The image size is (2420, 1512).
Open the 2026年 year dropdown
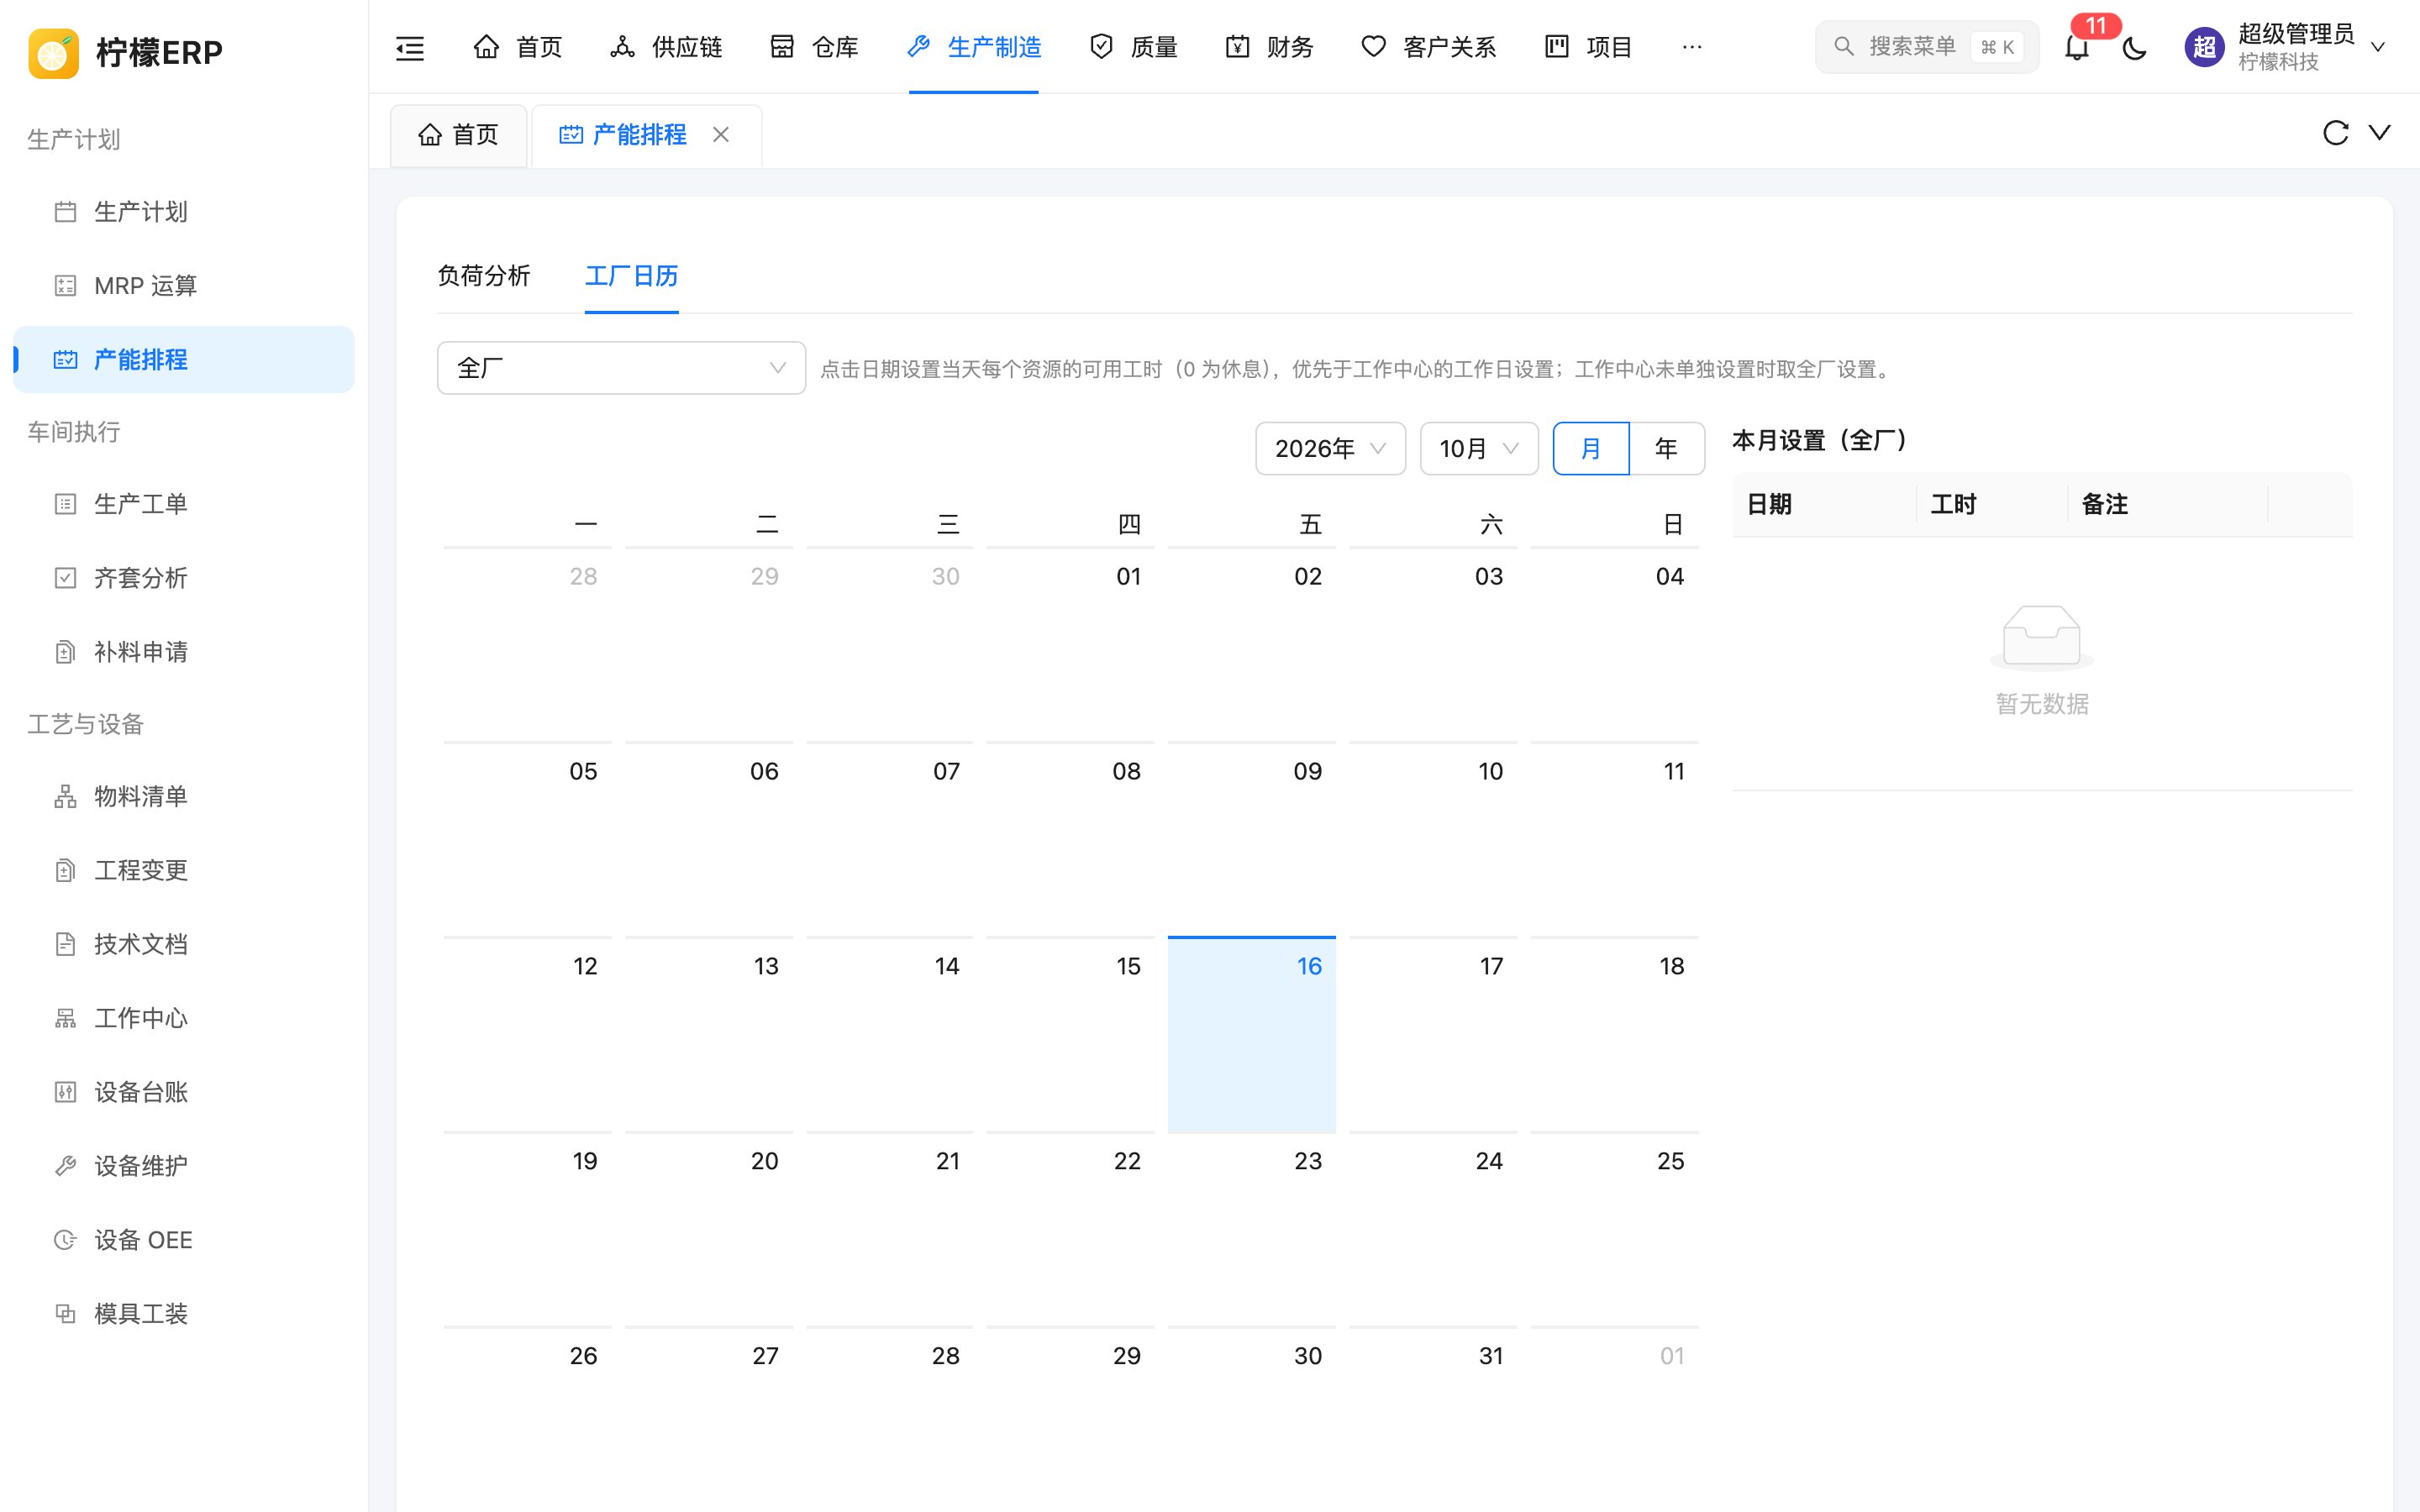[x=1330, y=448]
